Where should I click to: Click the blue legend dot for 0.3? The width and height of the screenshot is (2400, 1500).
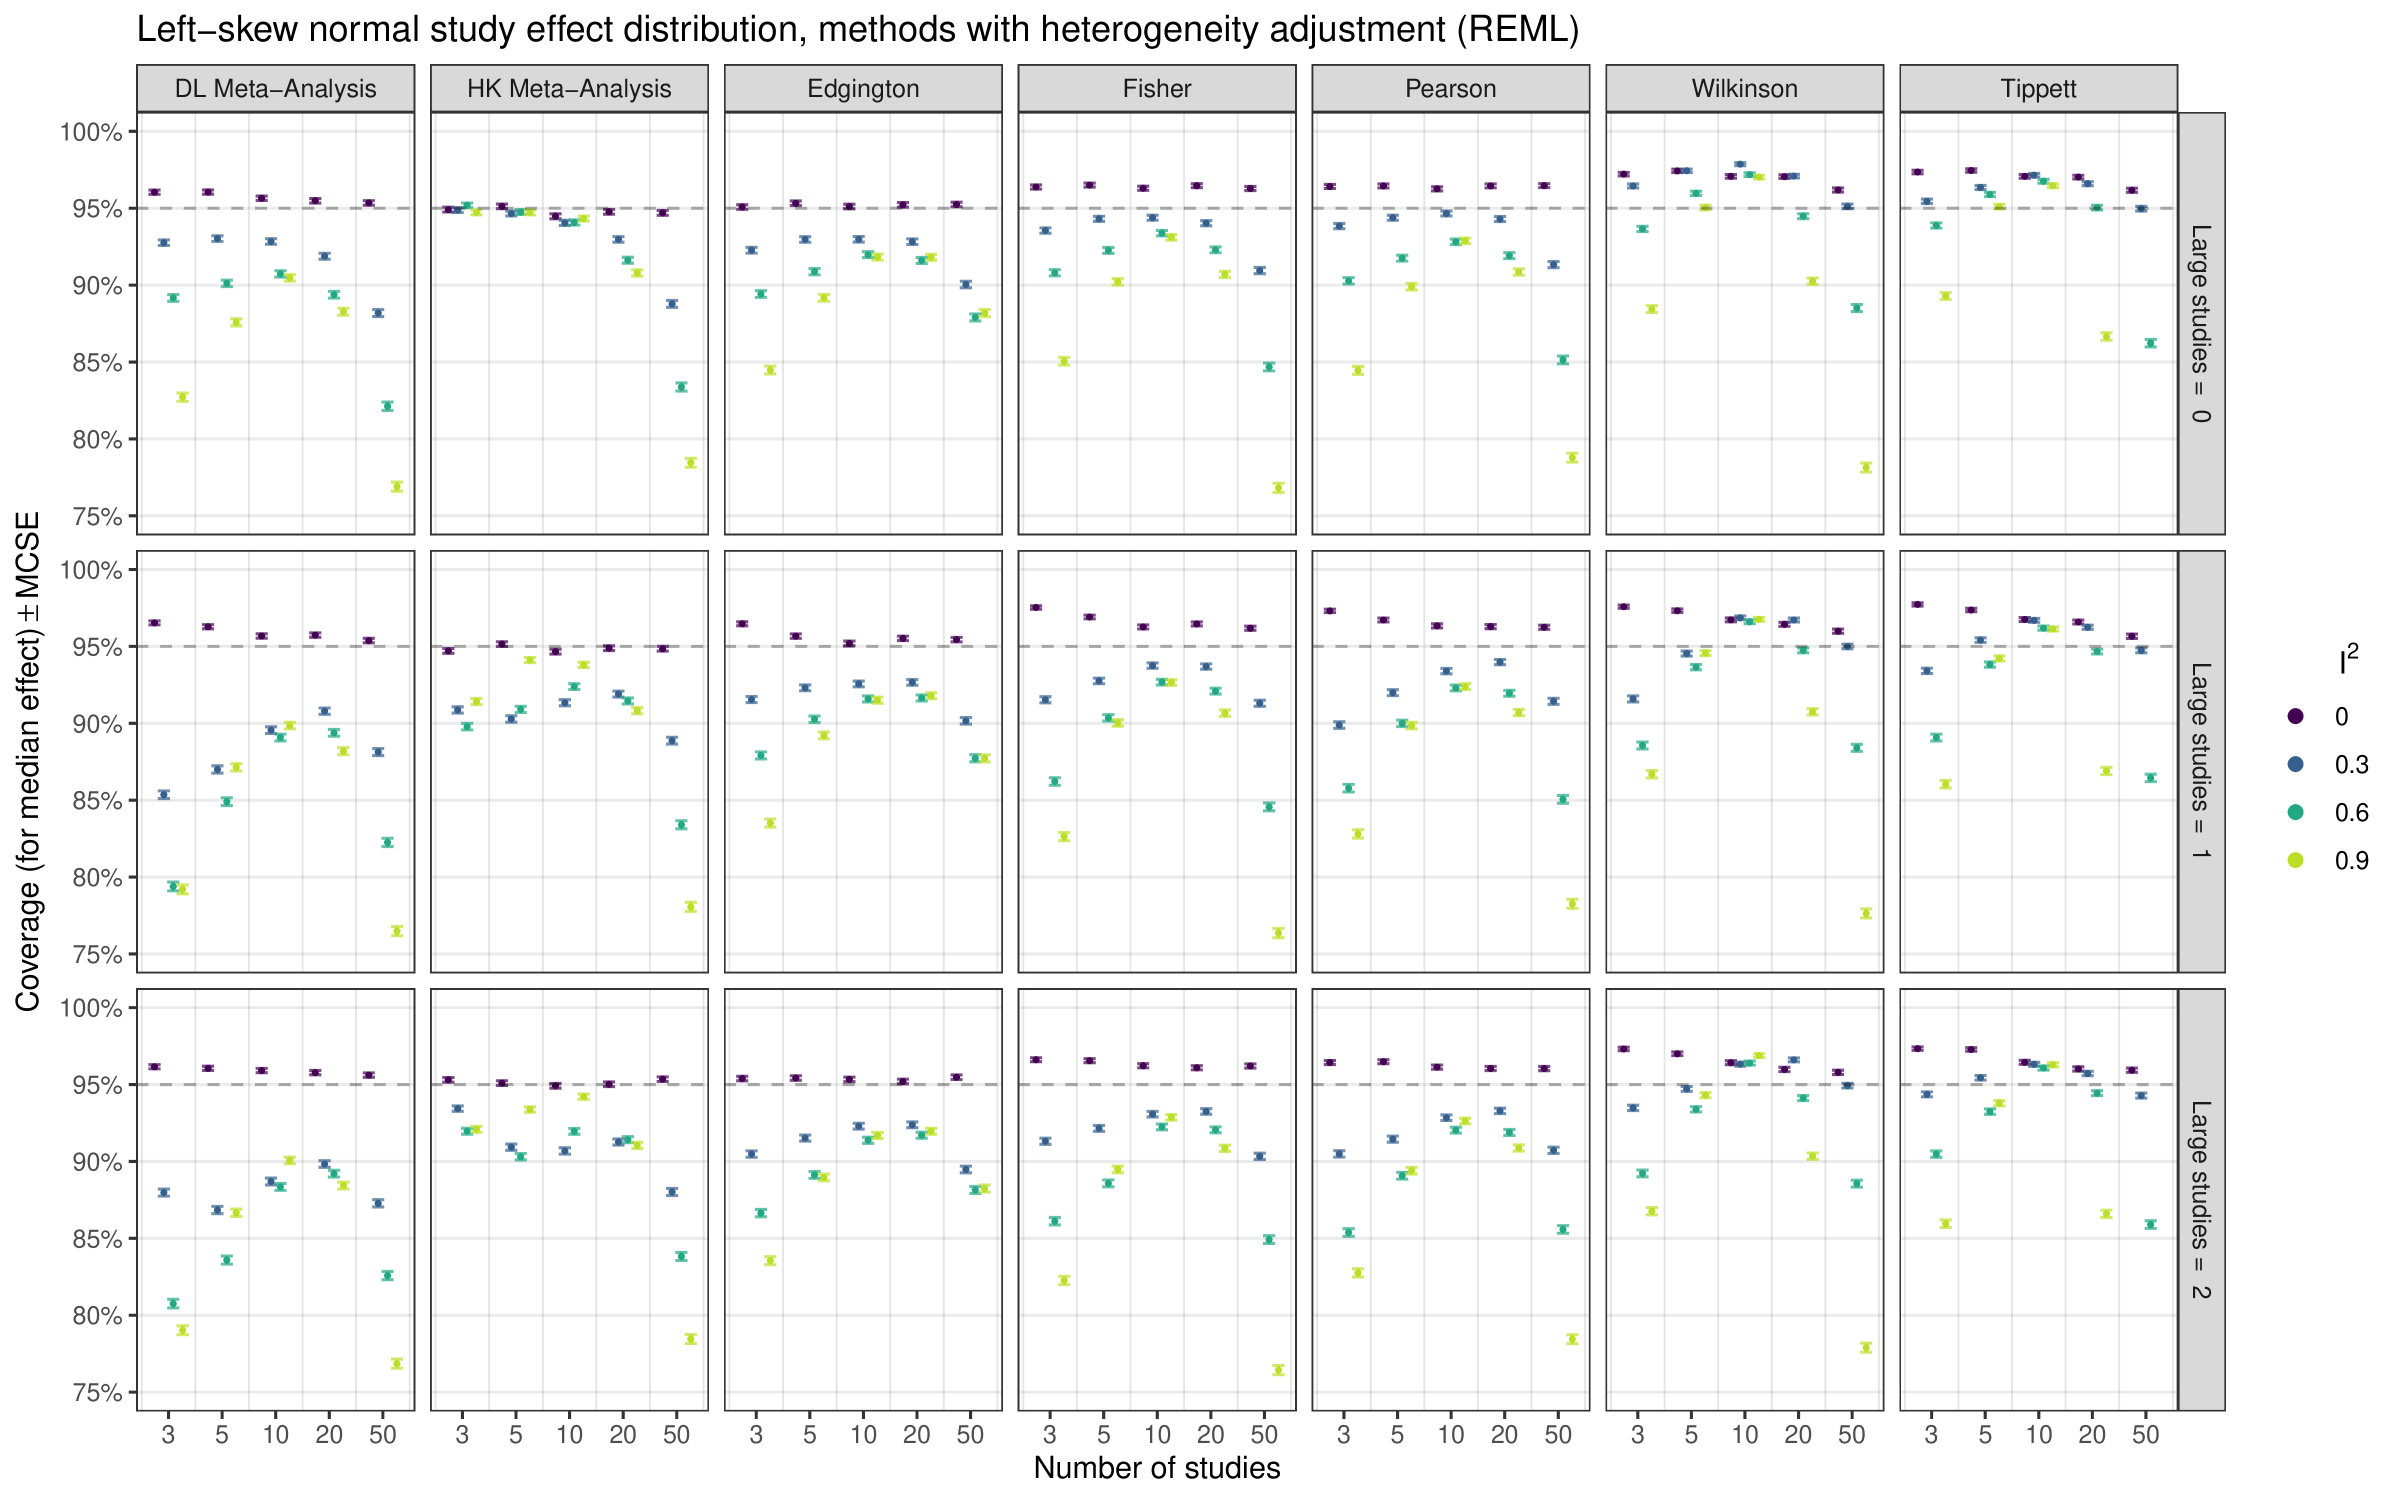[x=2296, y=764]
